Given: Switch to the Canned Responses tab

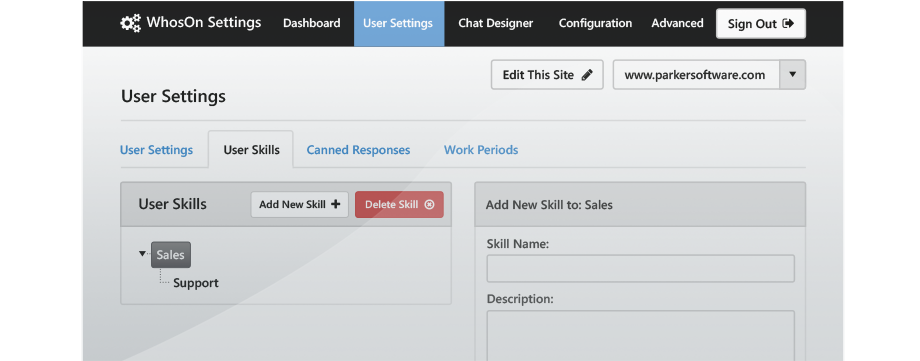Looking at the screenshot, I should pos(358,150).
